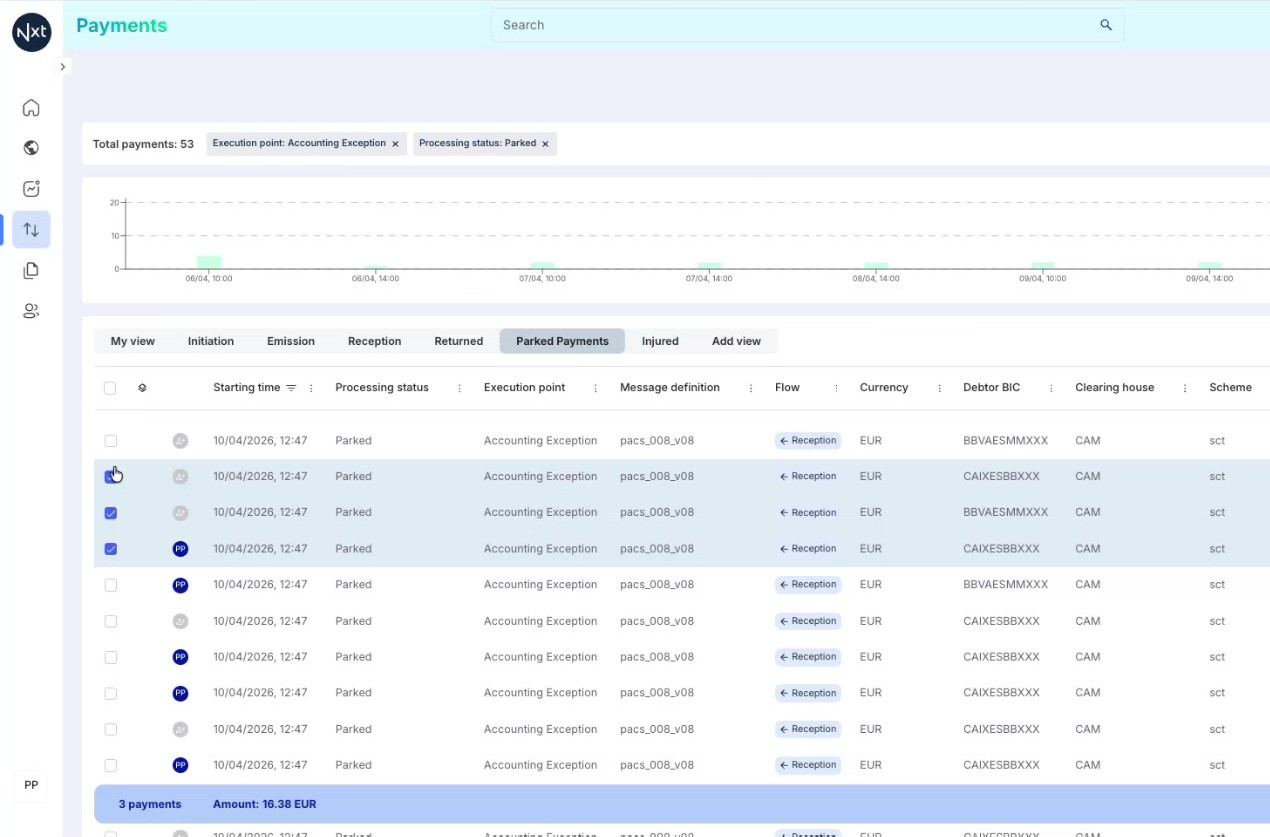Open the Clearing house column options menu
This screenshot has width=1270, height=837.
(1185, 388)
